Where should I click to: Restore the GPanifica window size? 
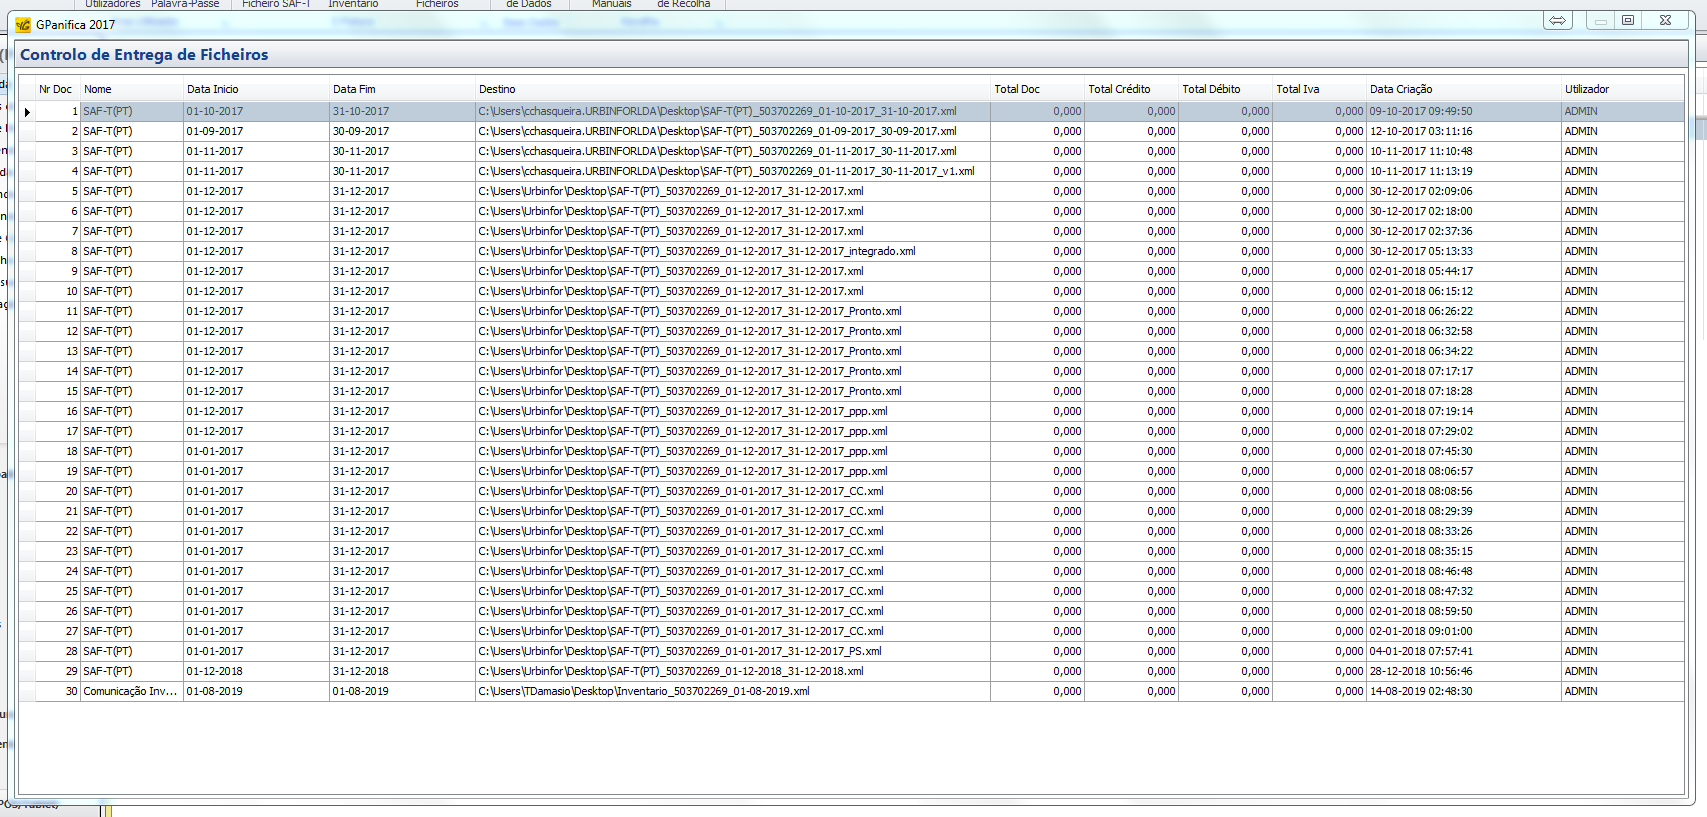tap(1628, 21)
